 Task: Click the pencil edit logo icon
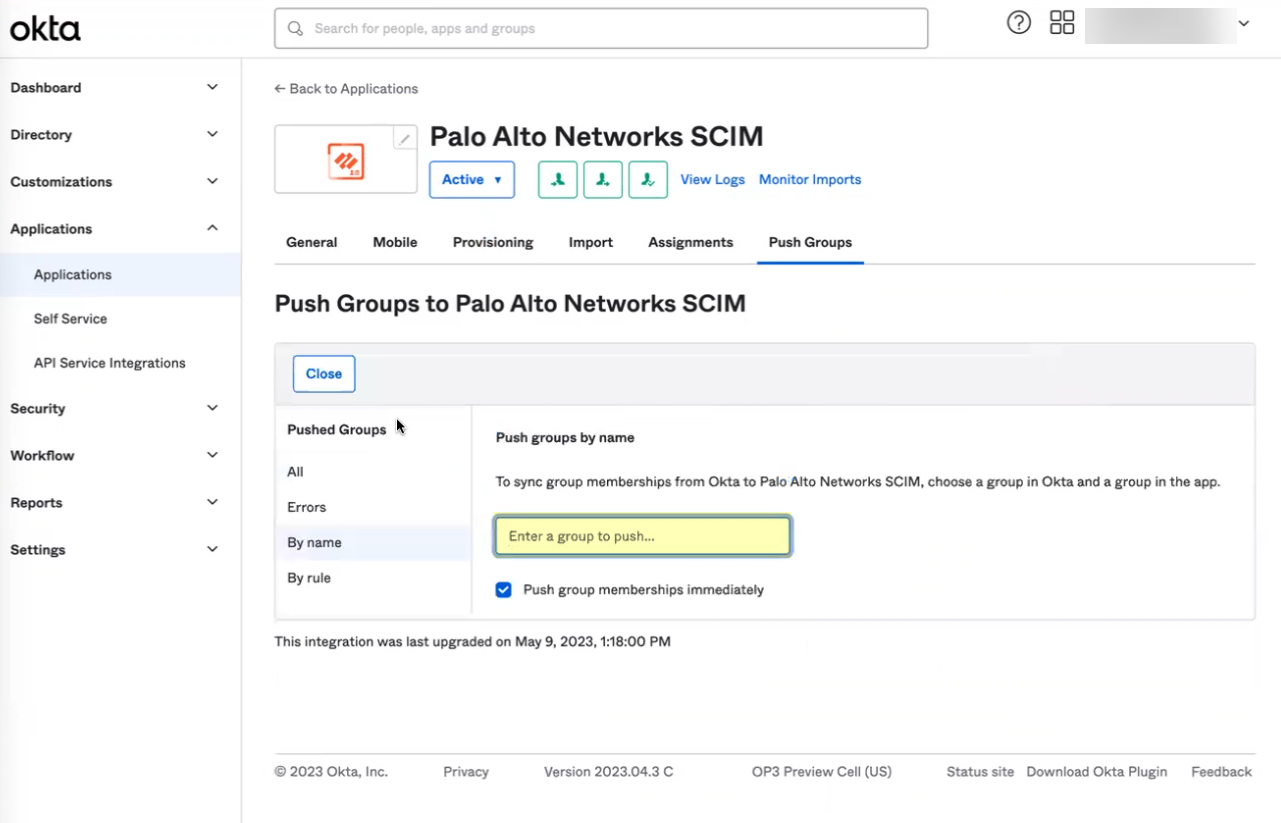404,139
